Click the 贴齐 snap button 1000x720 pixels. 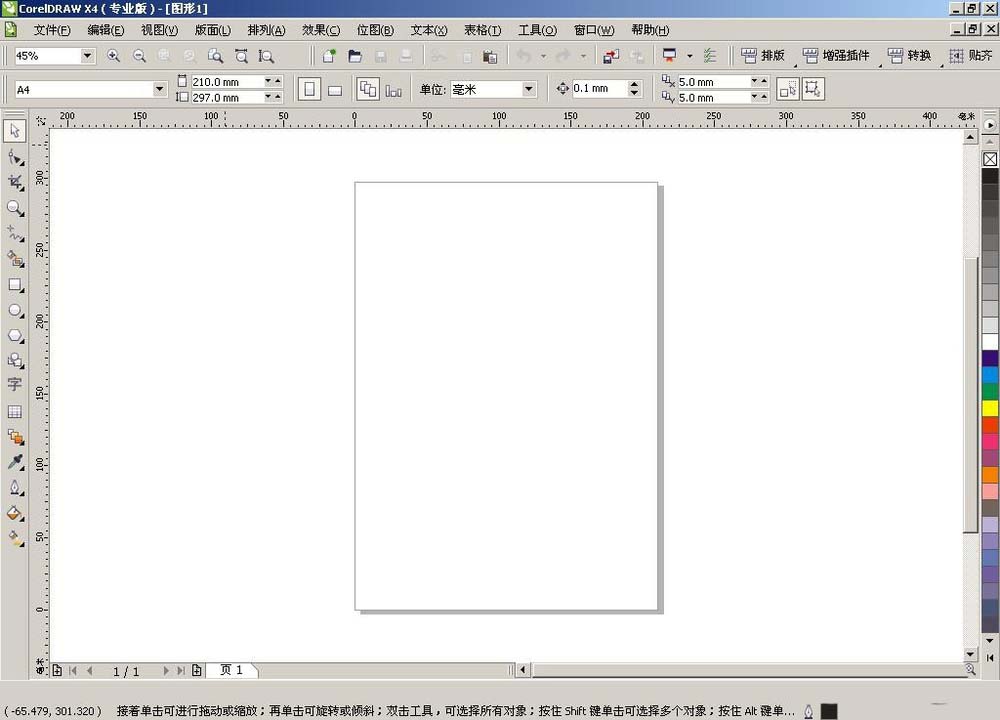click(x=971, y=56)
